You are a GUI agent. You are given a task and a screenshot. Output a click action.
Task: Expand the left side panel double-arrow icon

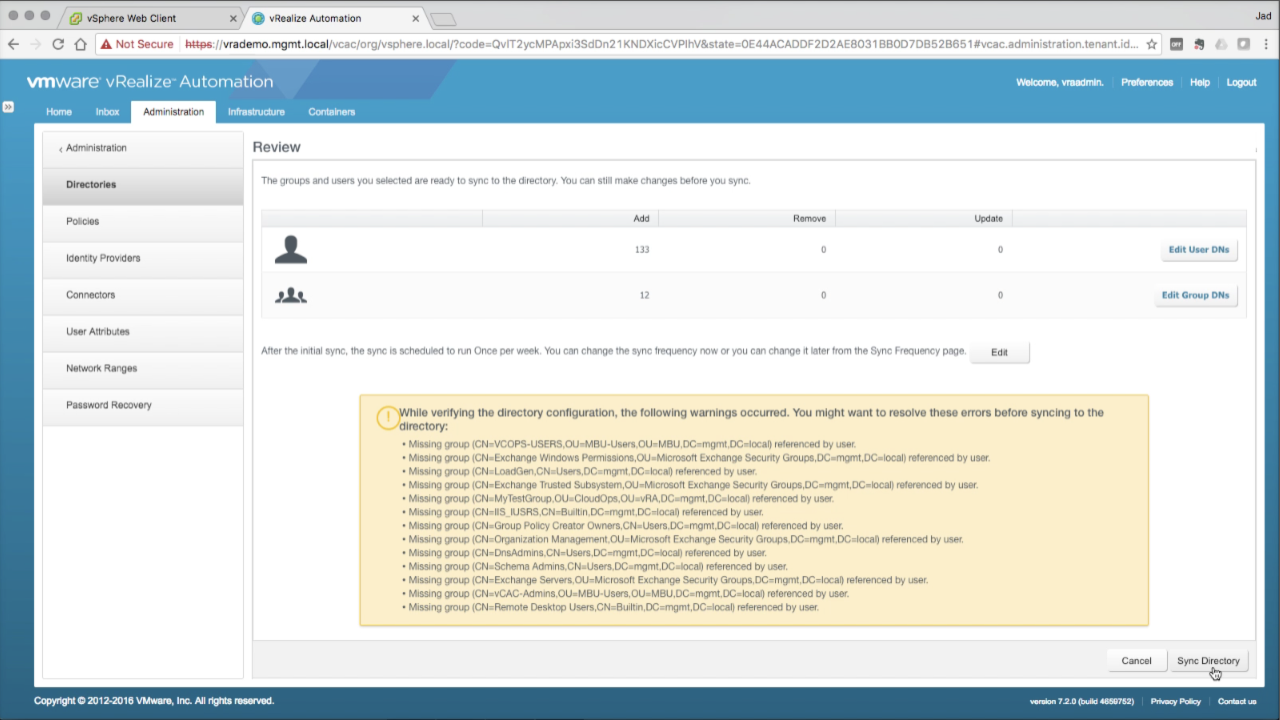(8, 106)
